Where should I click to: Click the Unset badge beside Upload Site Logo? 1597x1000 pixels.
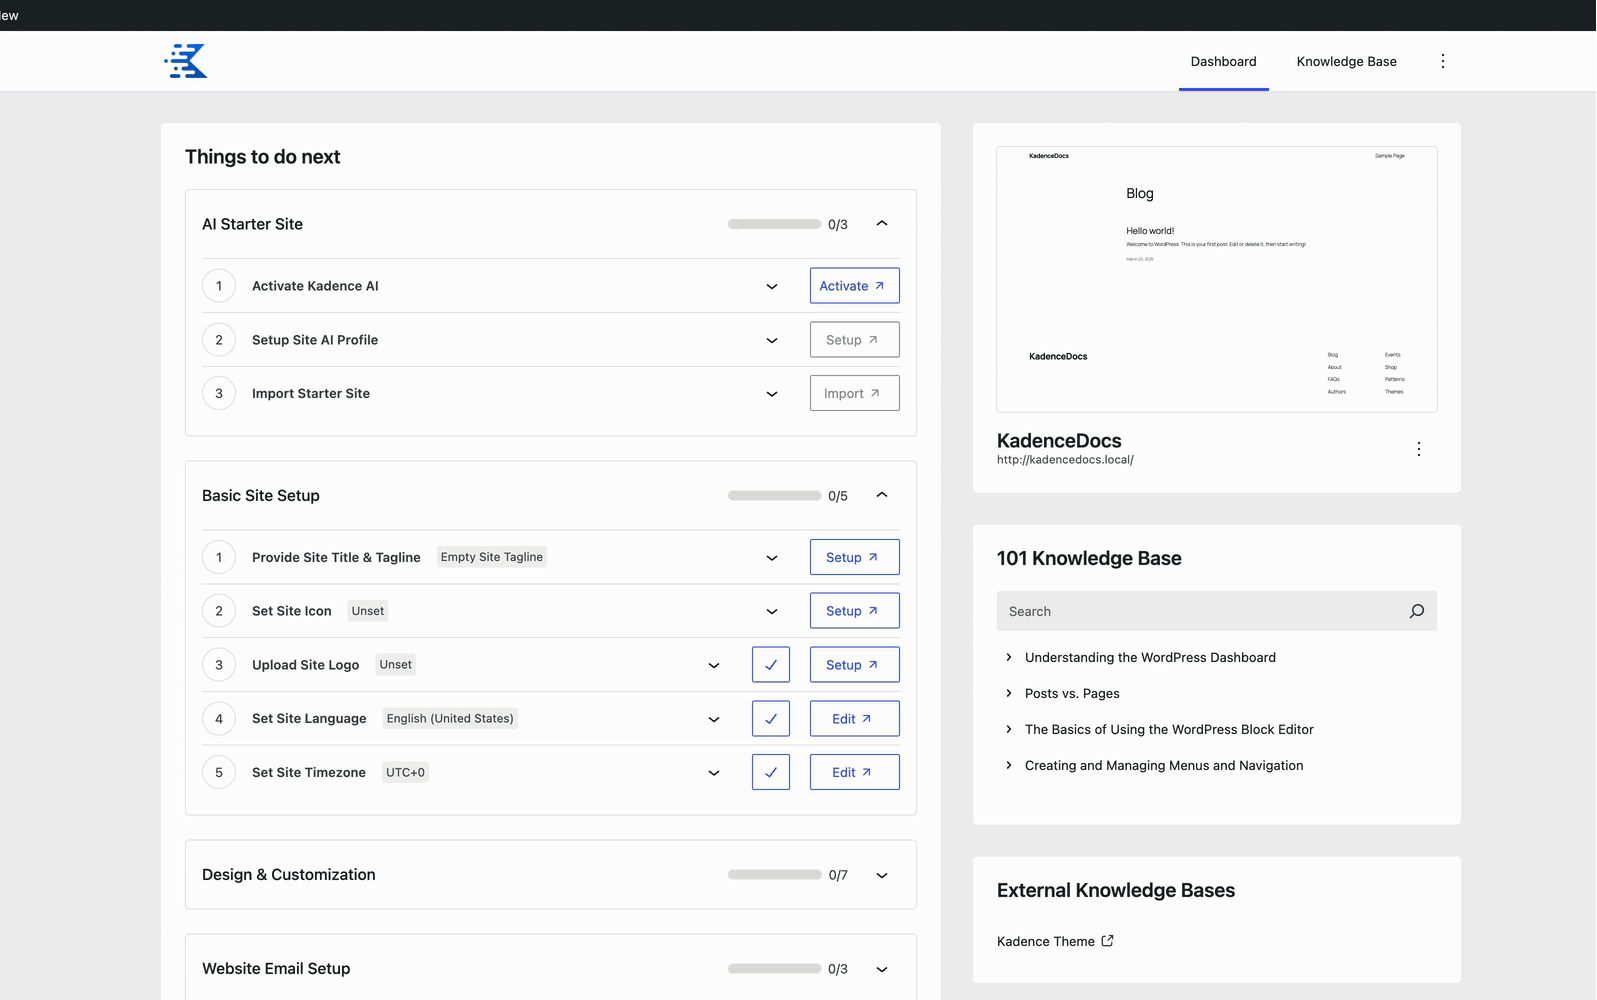pyautogui.click(x=396, y=665)
